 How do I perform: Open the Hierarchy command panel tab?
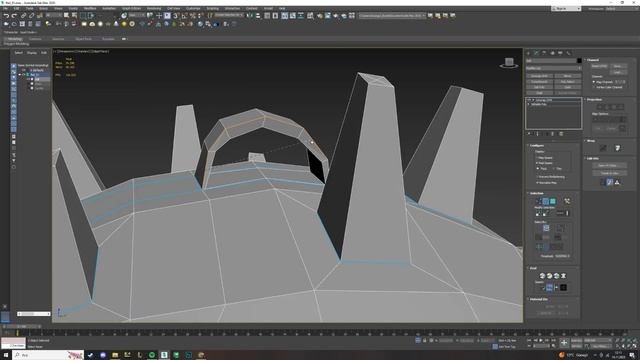click(x=544, y=53)
